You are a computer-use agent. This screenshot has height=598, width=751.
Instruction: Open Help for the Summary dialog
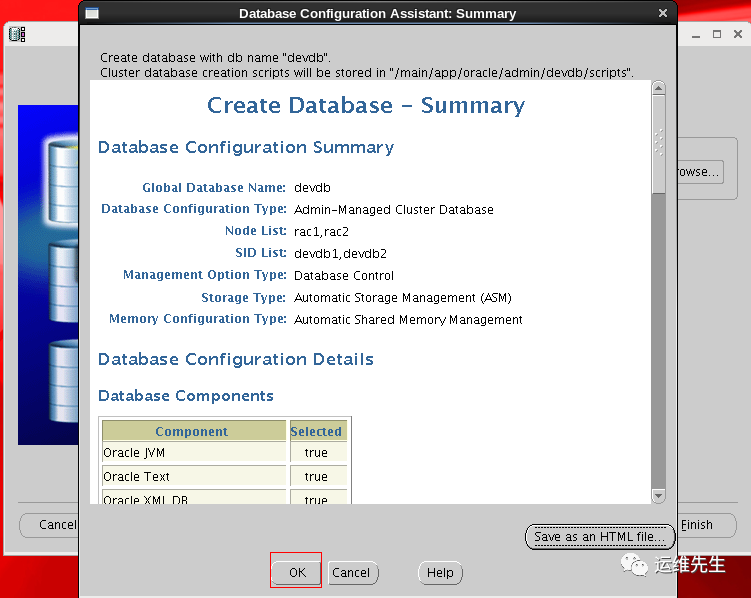pos(440,573)
